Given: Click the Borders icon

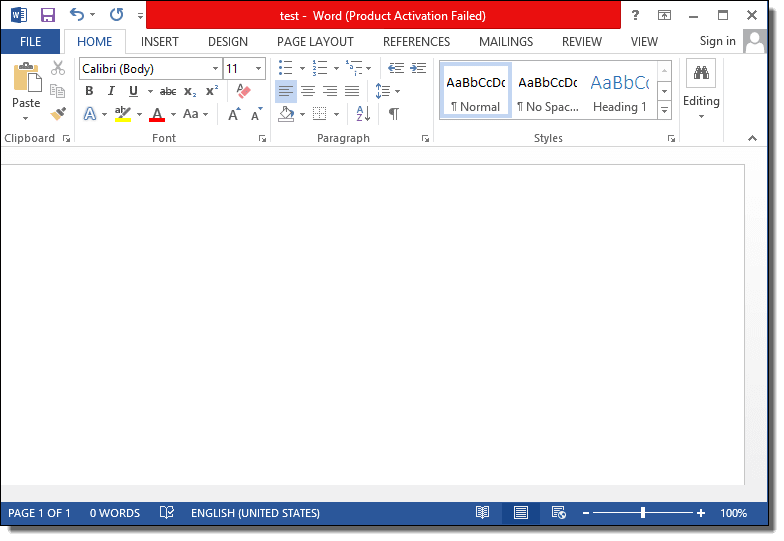Looking at the screenshot, I should tap(320, 114).
